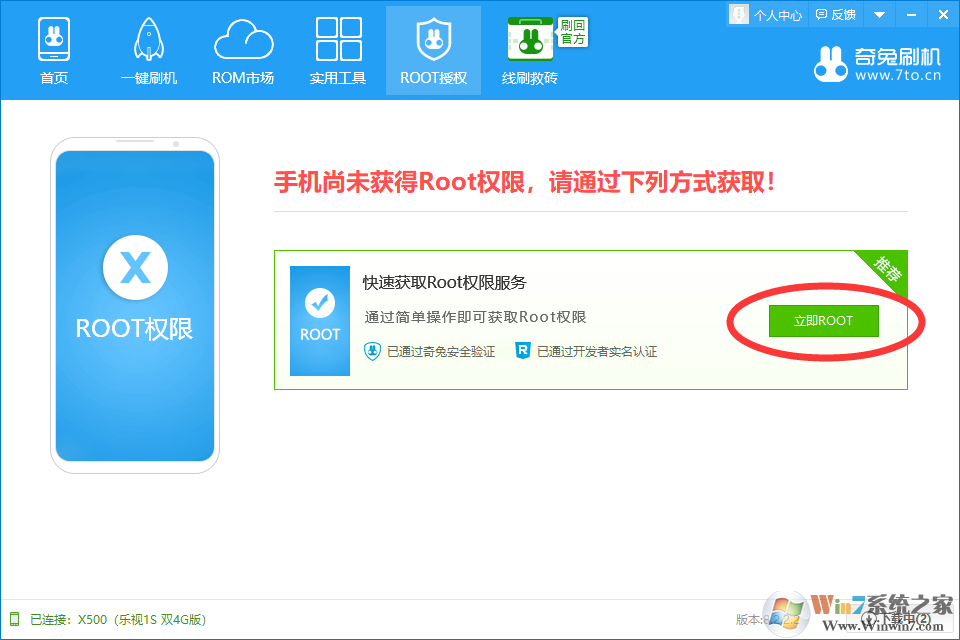Open 线刷救砖 rescue tab

530,51
